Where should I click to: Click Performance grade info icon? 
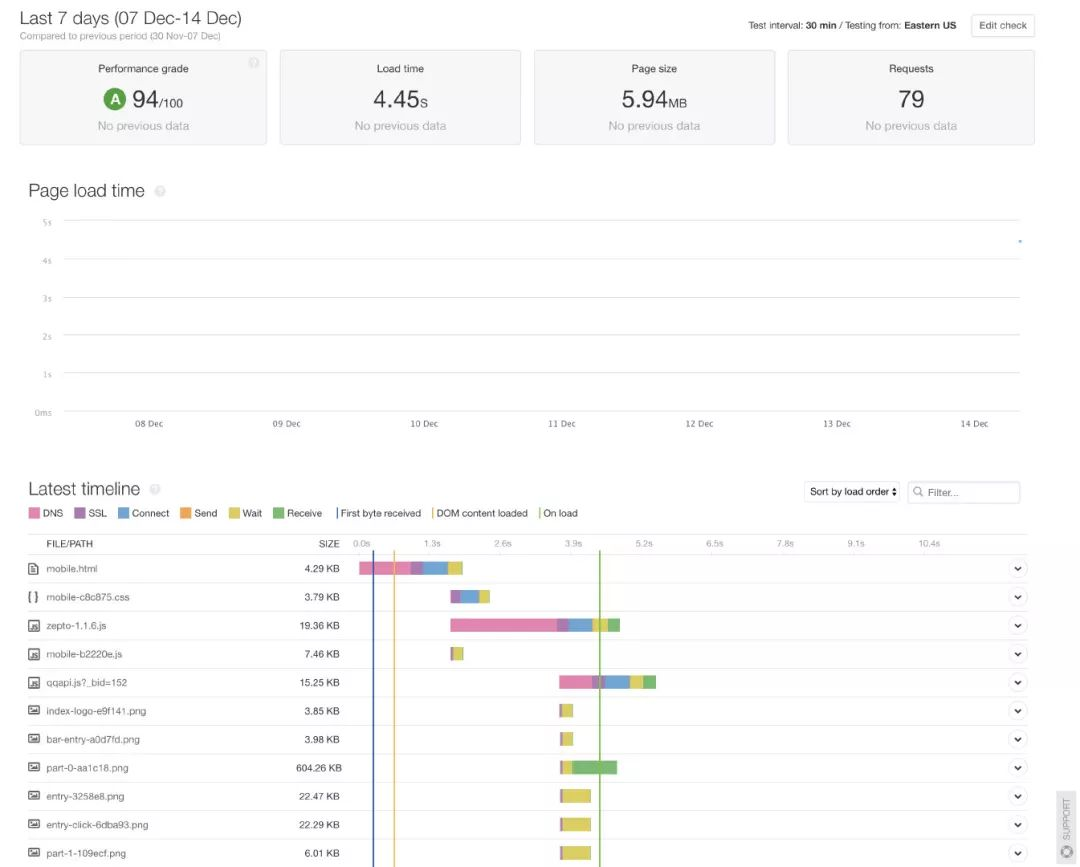click(253, 63)
